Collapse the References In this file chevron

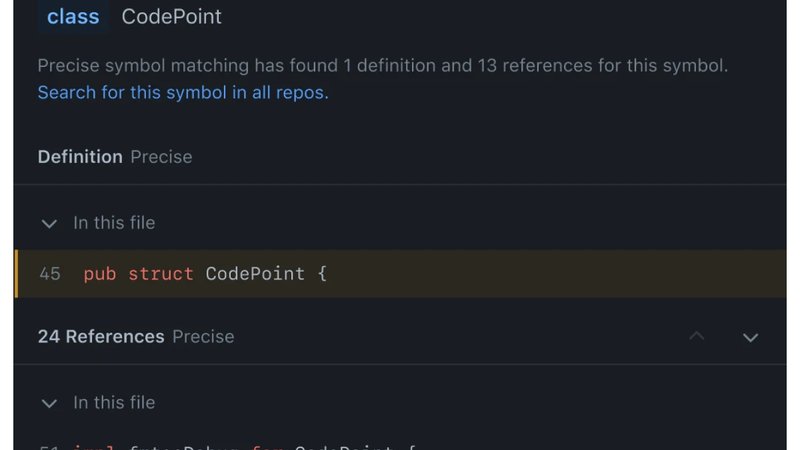click(49, 403)
